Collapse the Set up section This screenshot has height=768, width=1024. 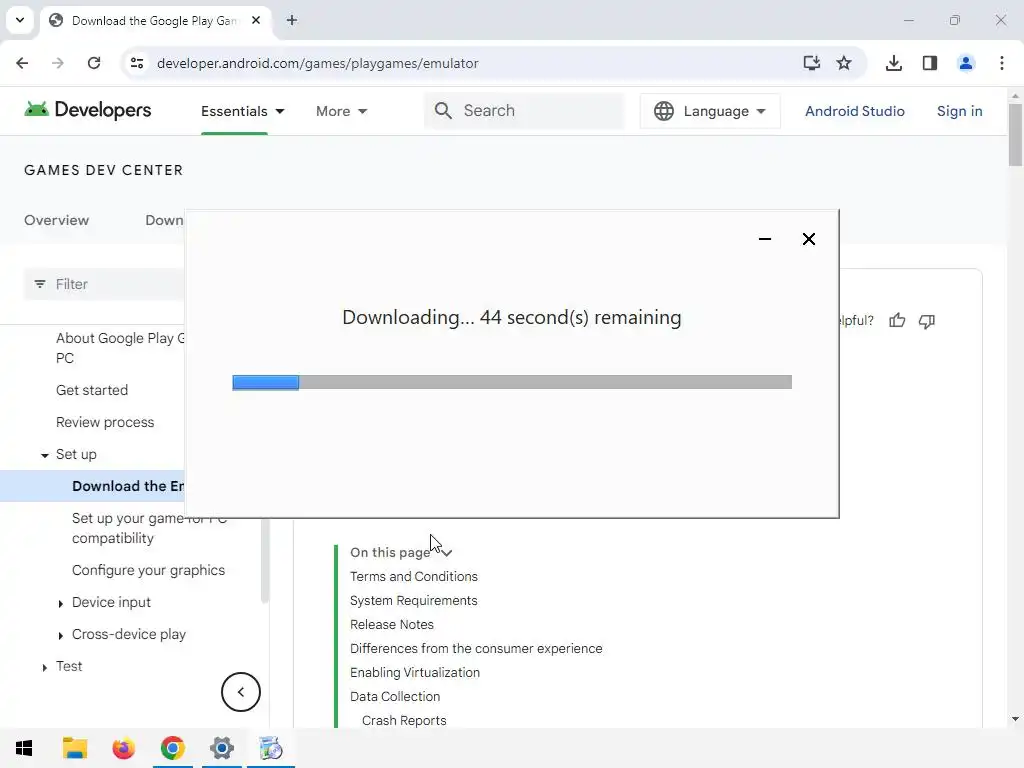click(44, 455)
